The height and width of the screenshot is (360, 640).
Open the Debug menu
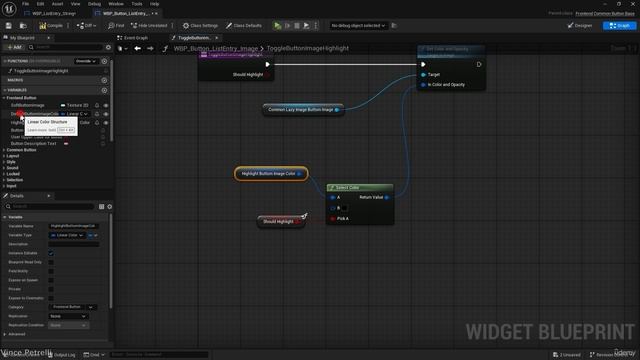94,4
